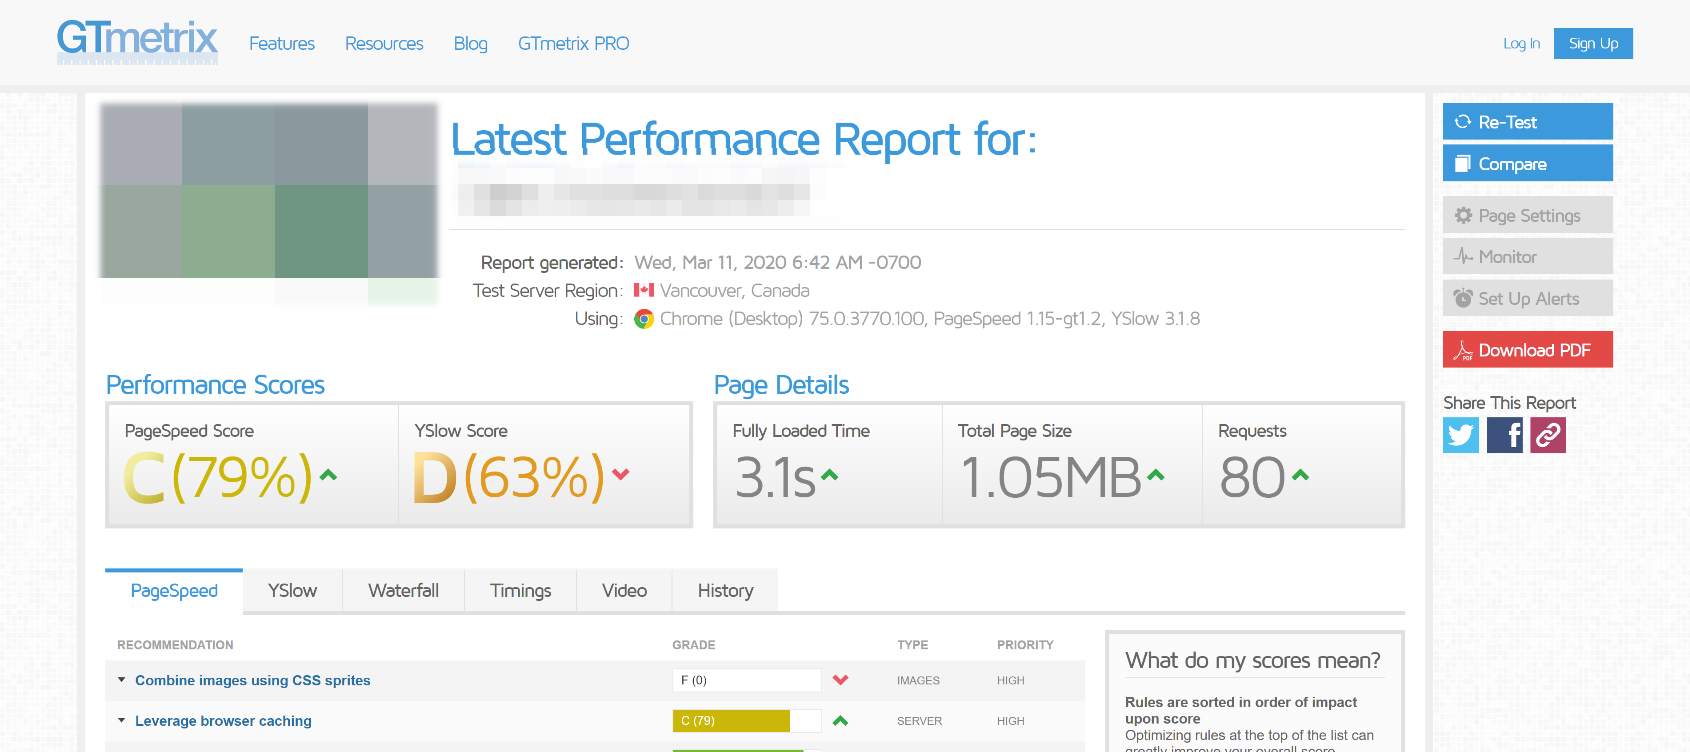Click HIGH priority in CSS sprites row
Image resolution: width=1690 pixels, height=752 pixels.
click(x=1011, y=680)
